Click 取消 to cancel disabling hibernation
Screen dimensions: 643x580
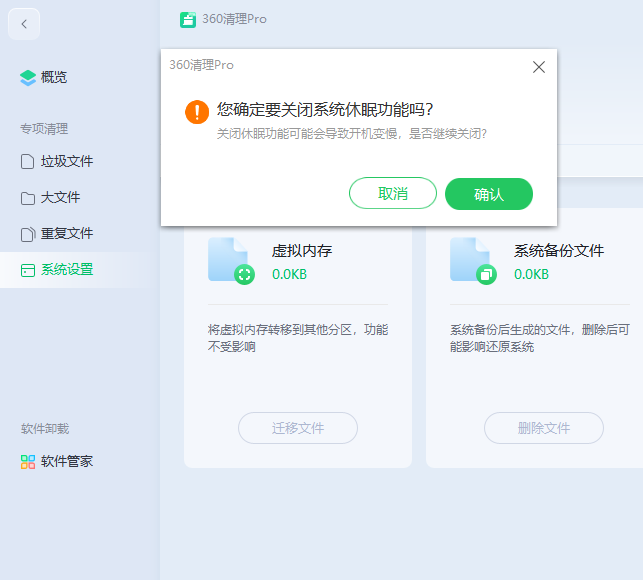(x=392, y=193)
